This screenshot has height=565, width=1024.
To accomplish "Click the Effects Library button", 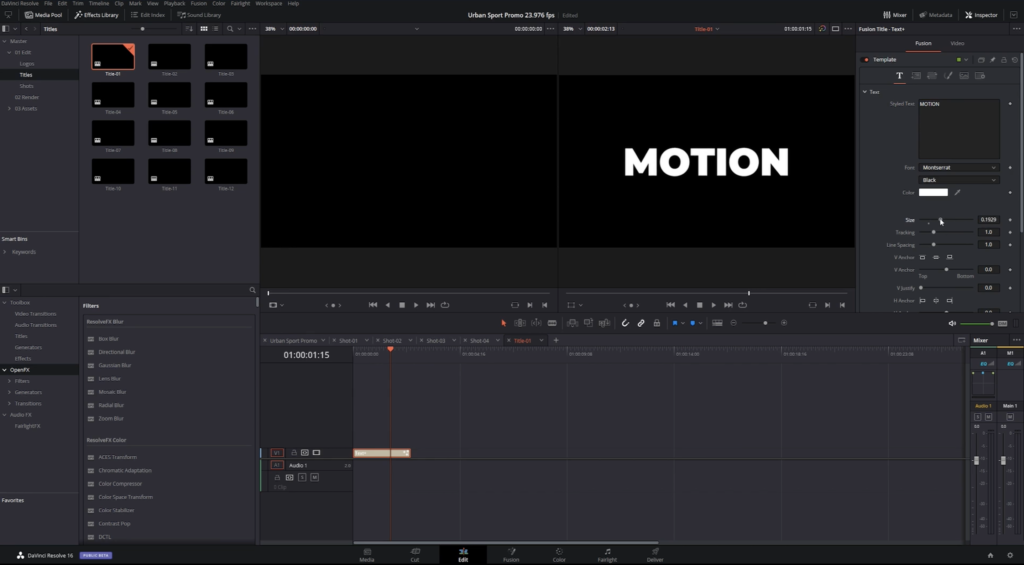I will [x=96, y=15].
